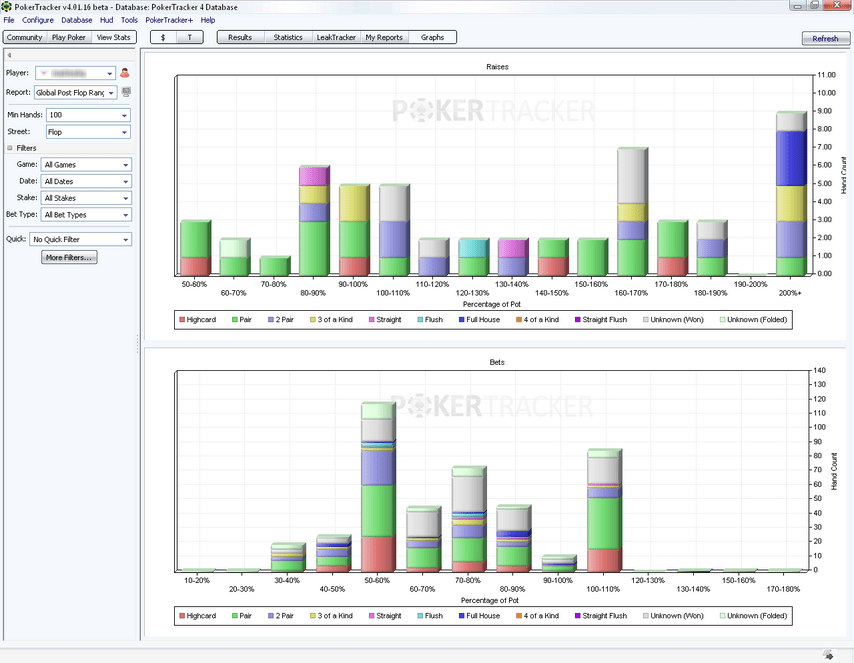
Task: Open the Database menu
Action: pyautogui.click(x=76, y=20)
